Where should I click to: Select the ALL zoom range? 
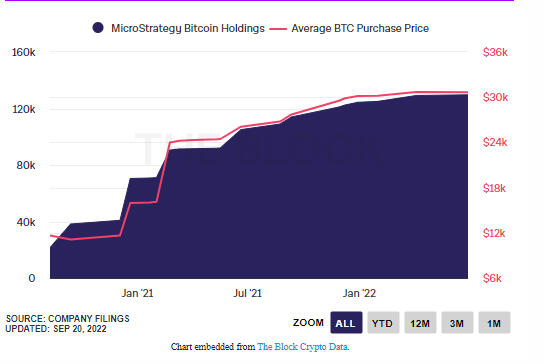(346, 323)
